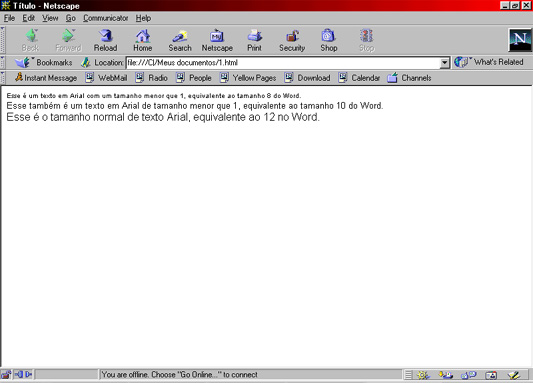Open the Yellow Pages shortcut
Image resolution: width=533 pixels, height=383 pixels.
point(248,78)
